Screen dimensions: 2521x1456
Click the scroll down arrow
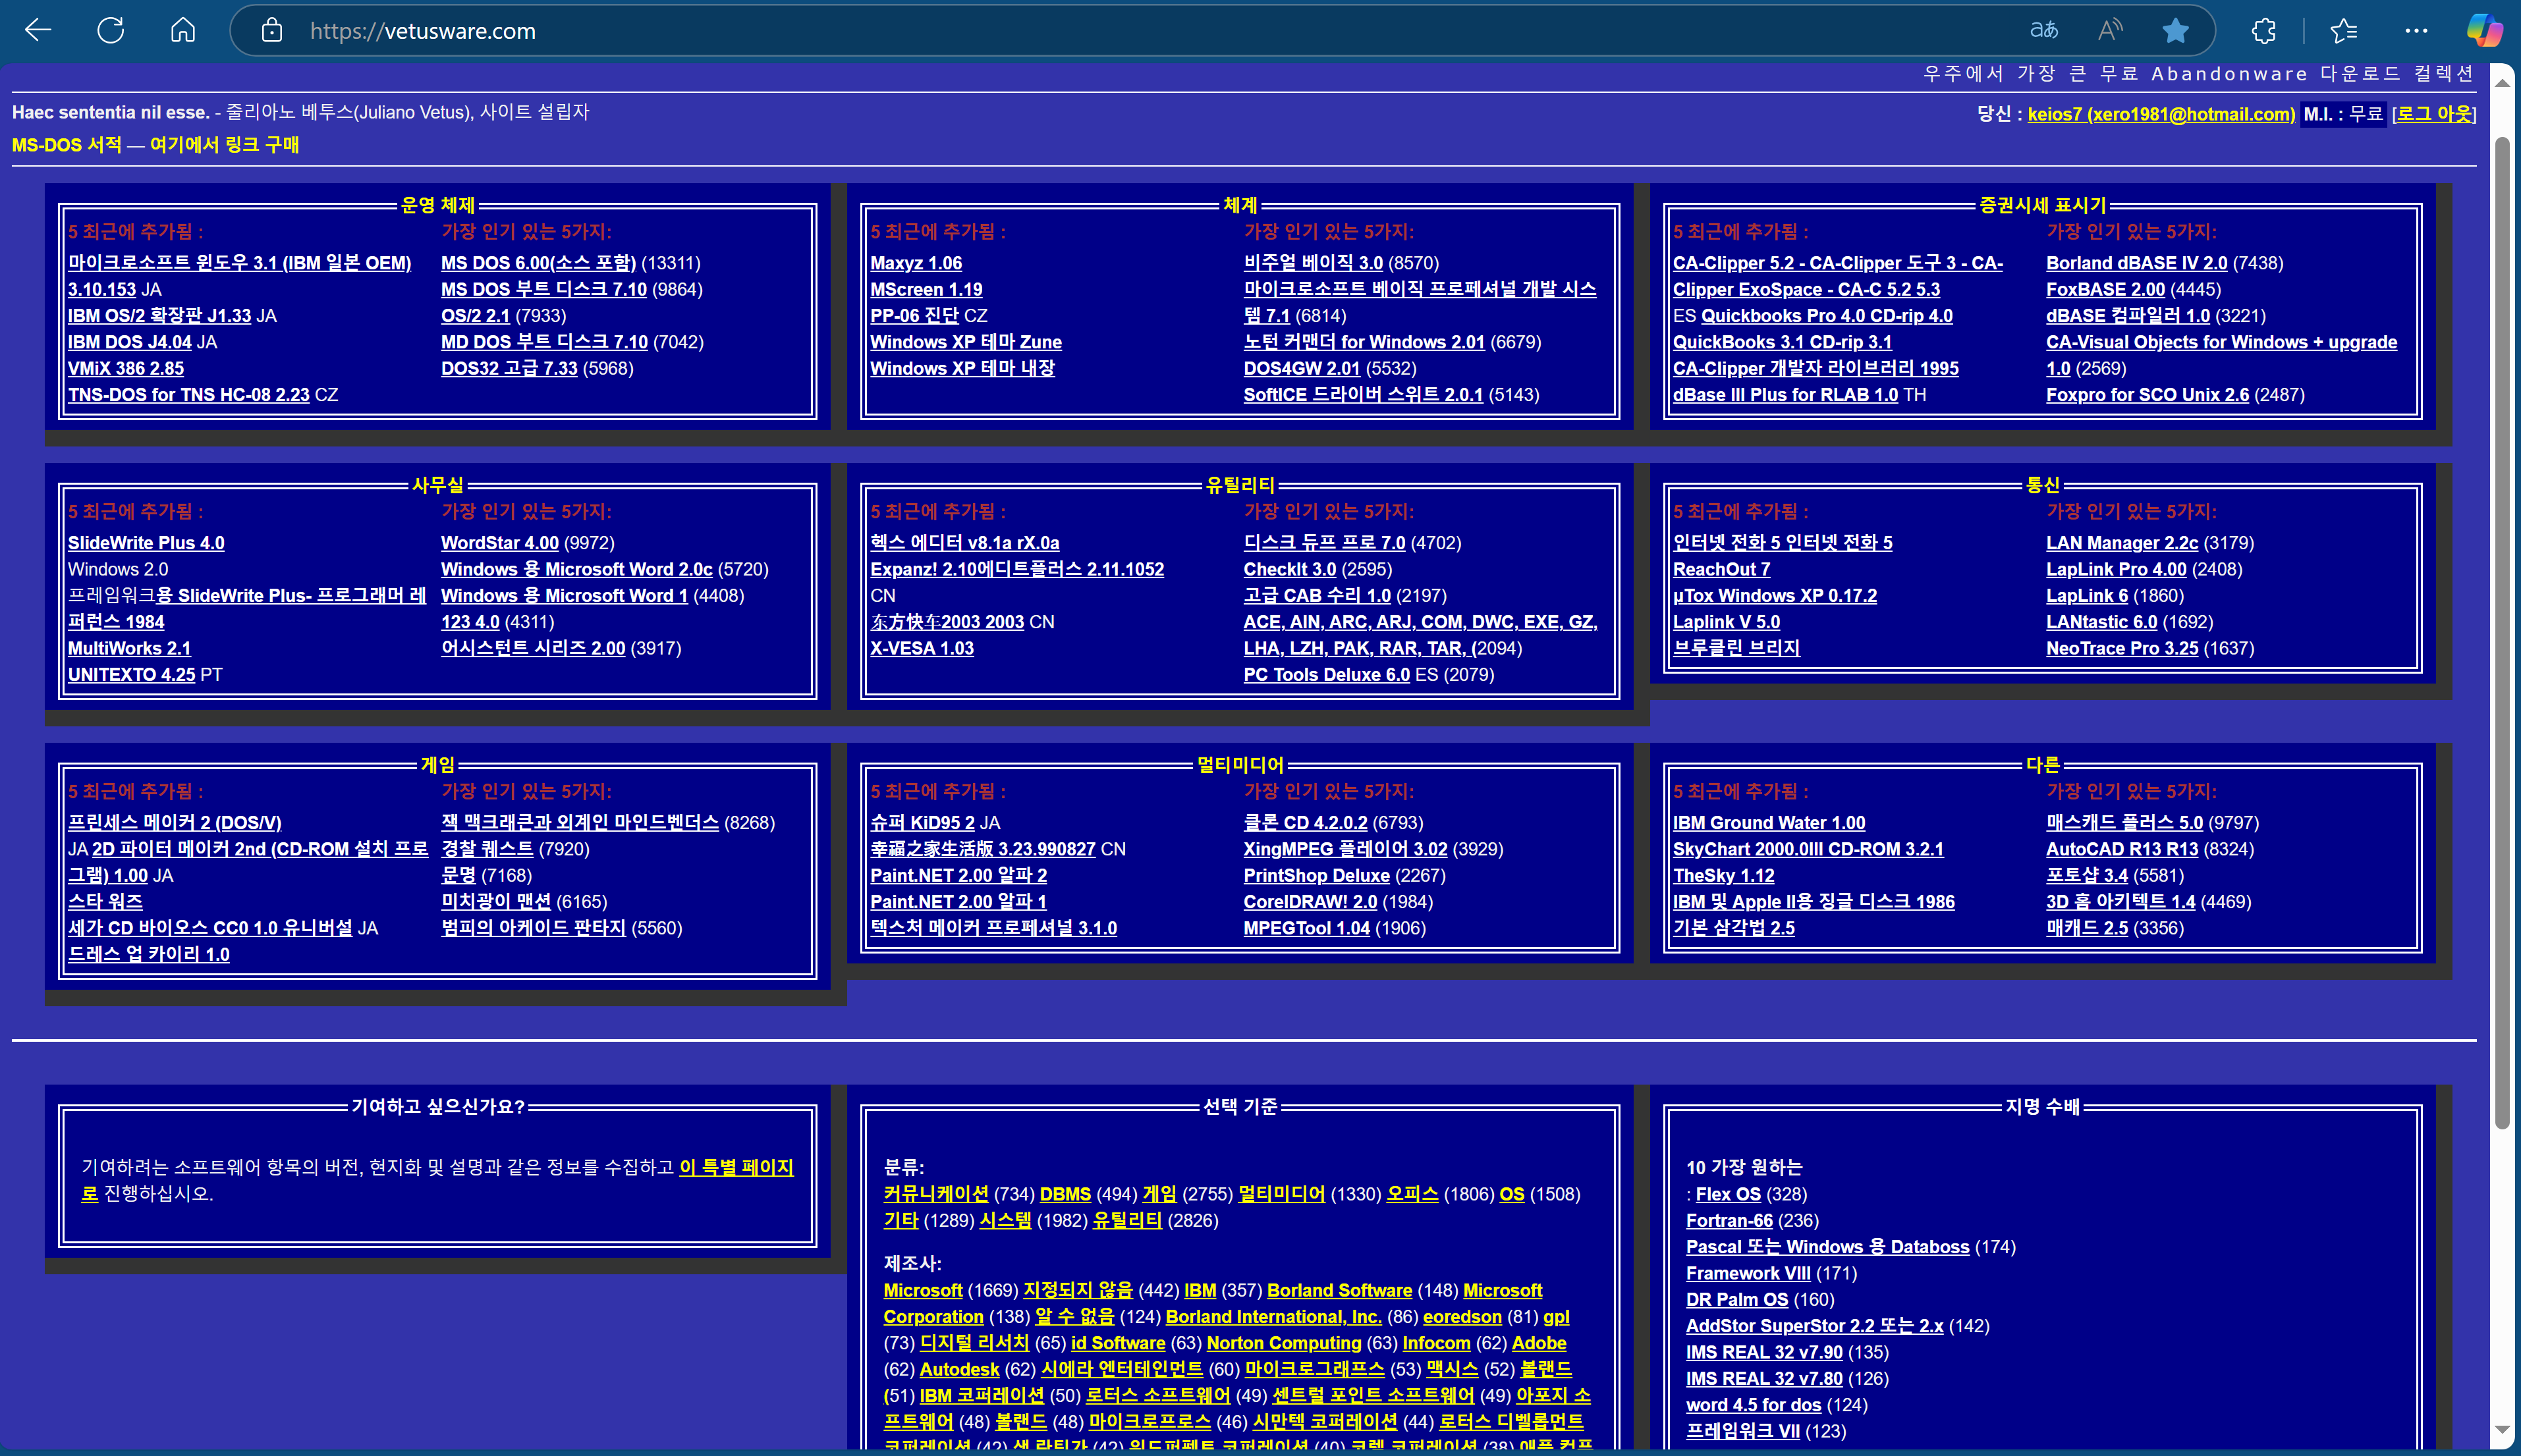click(2502, 1430)
